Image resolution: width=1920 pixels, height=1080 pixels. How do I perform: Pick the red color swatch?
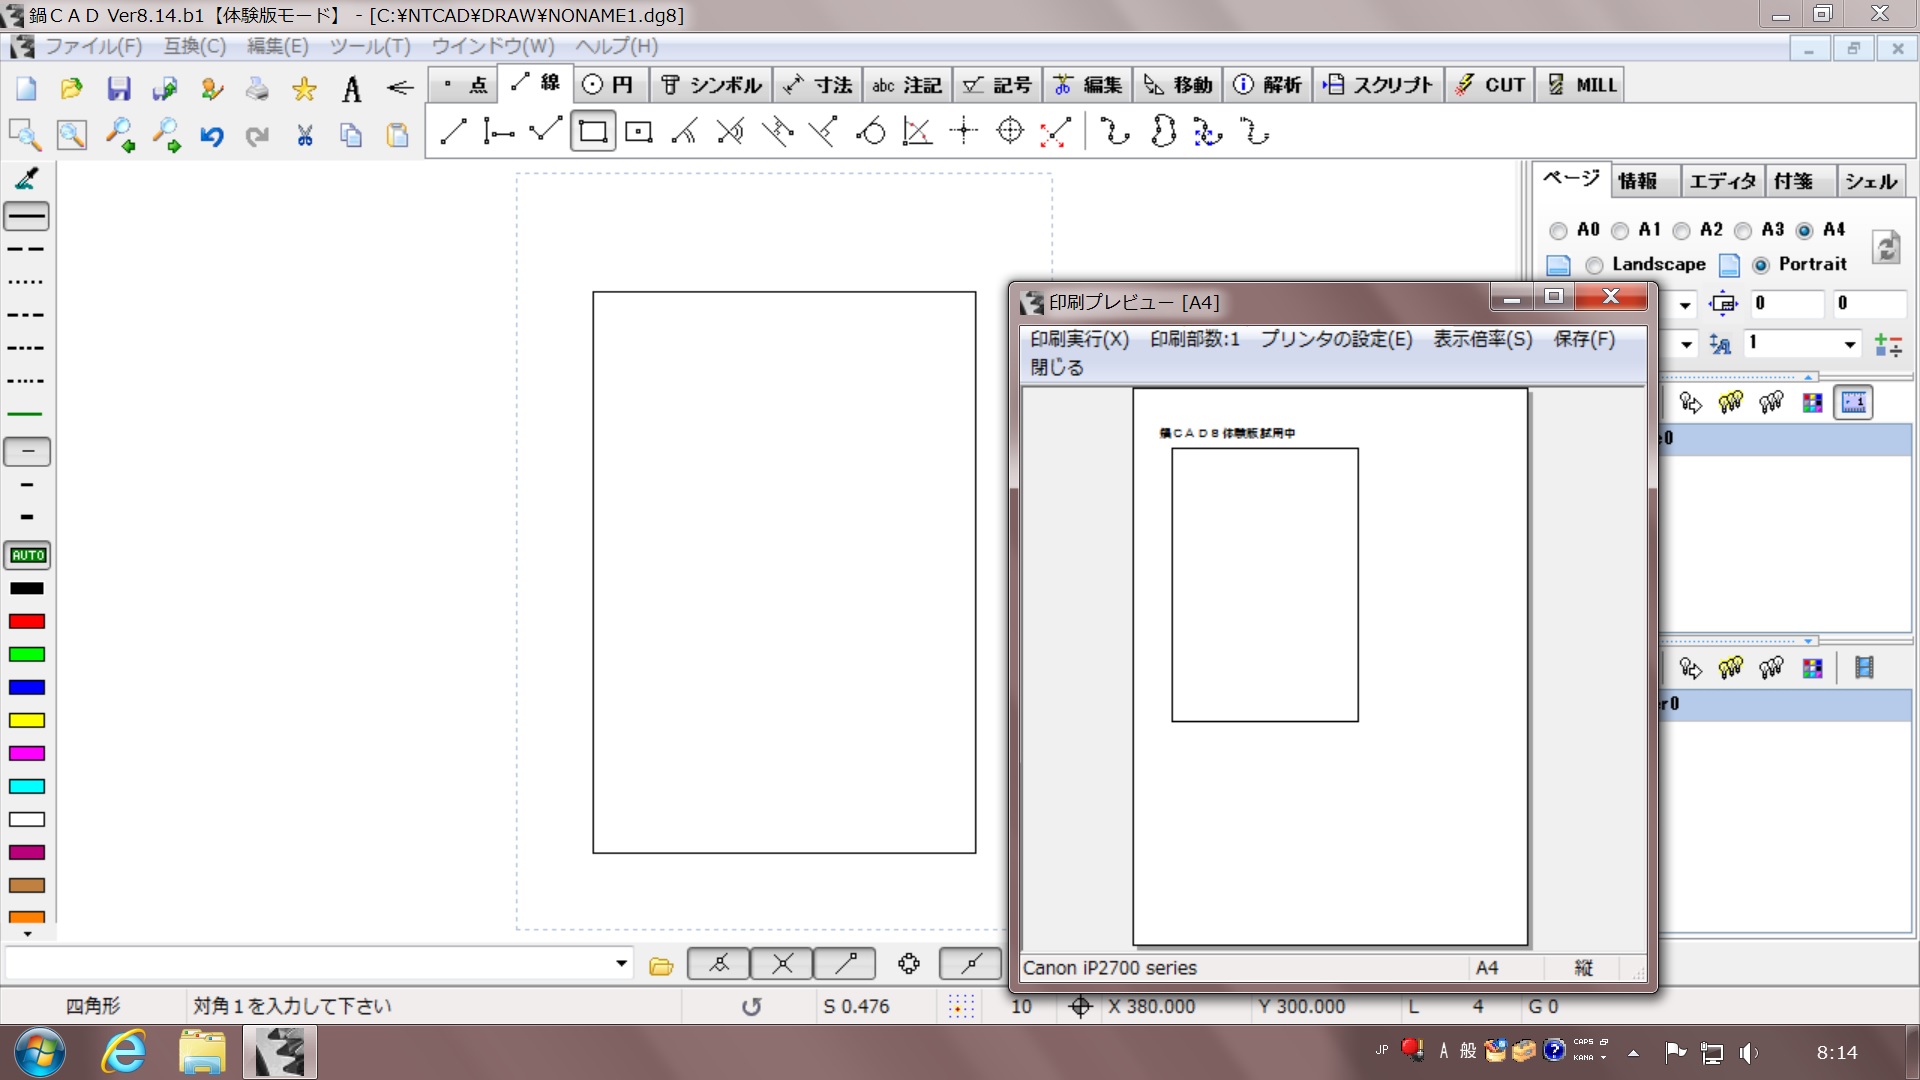pyautogui.click(x=27, y=621)
